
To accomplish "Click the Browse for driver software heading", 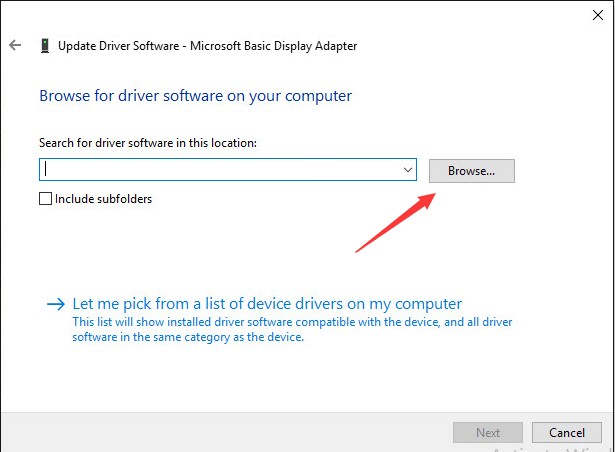I will [195, 97].
